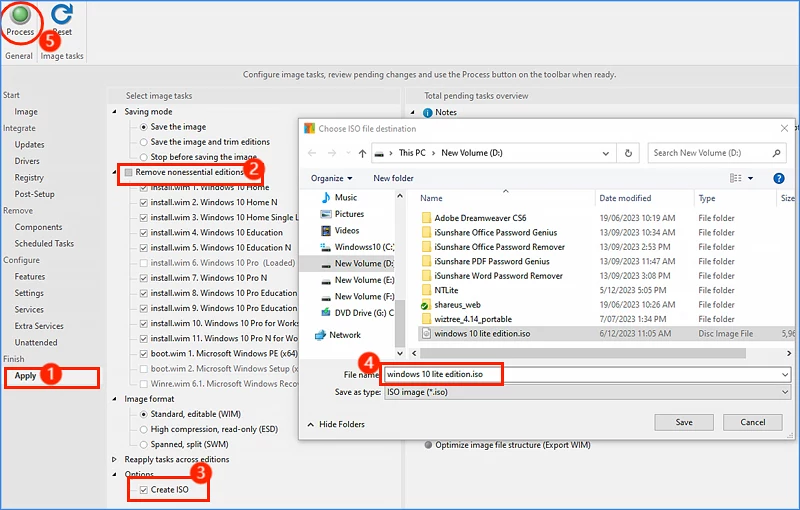
Task: Open the Drivers page in sidebar
Action: (x=27, y=161)
